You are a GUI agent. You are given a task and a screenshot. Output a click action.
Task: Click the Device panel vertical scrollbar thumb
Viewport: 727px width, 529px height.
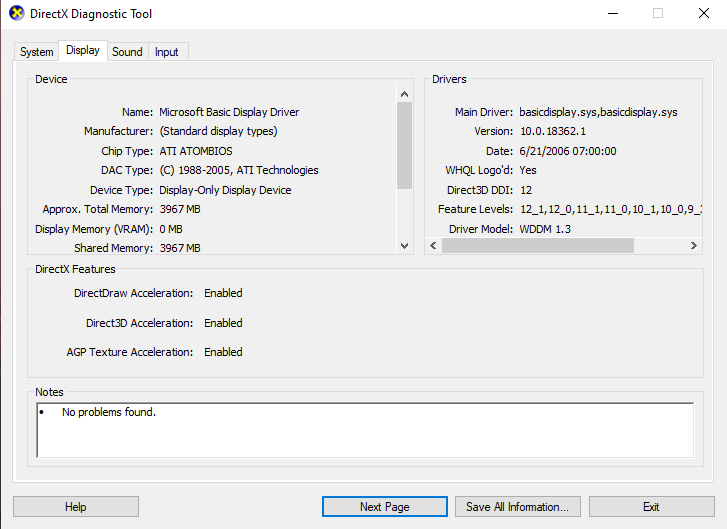tap(404, 146)
